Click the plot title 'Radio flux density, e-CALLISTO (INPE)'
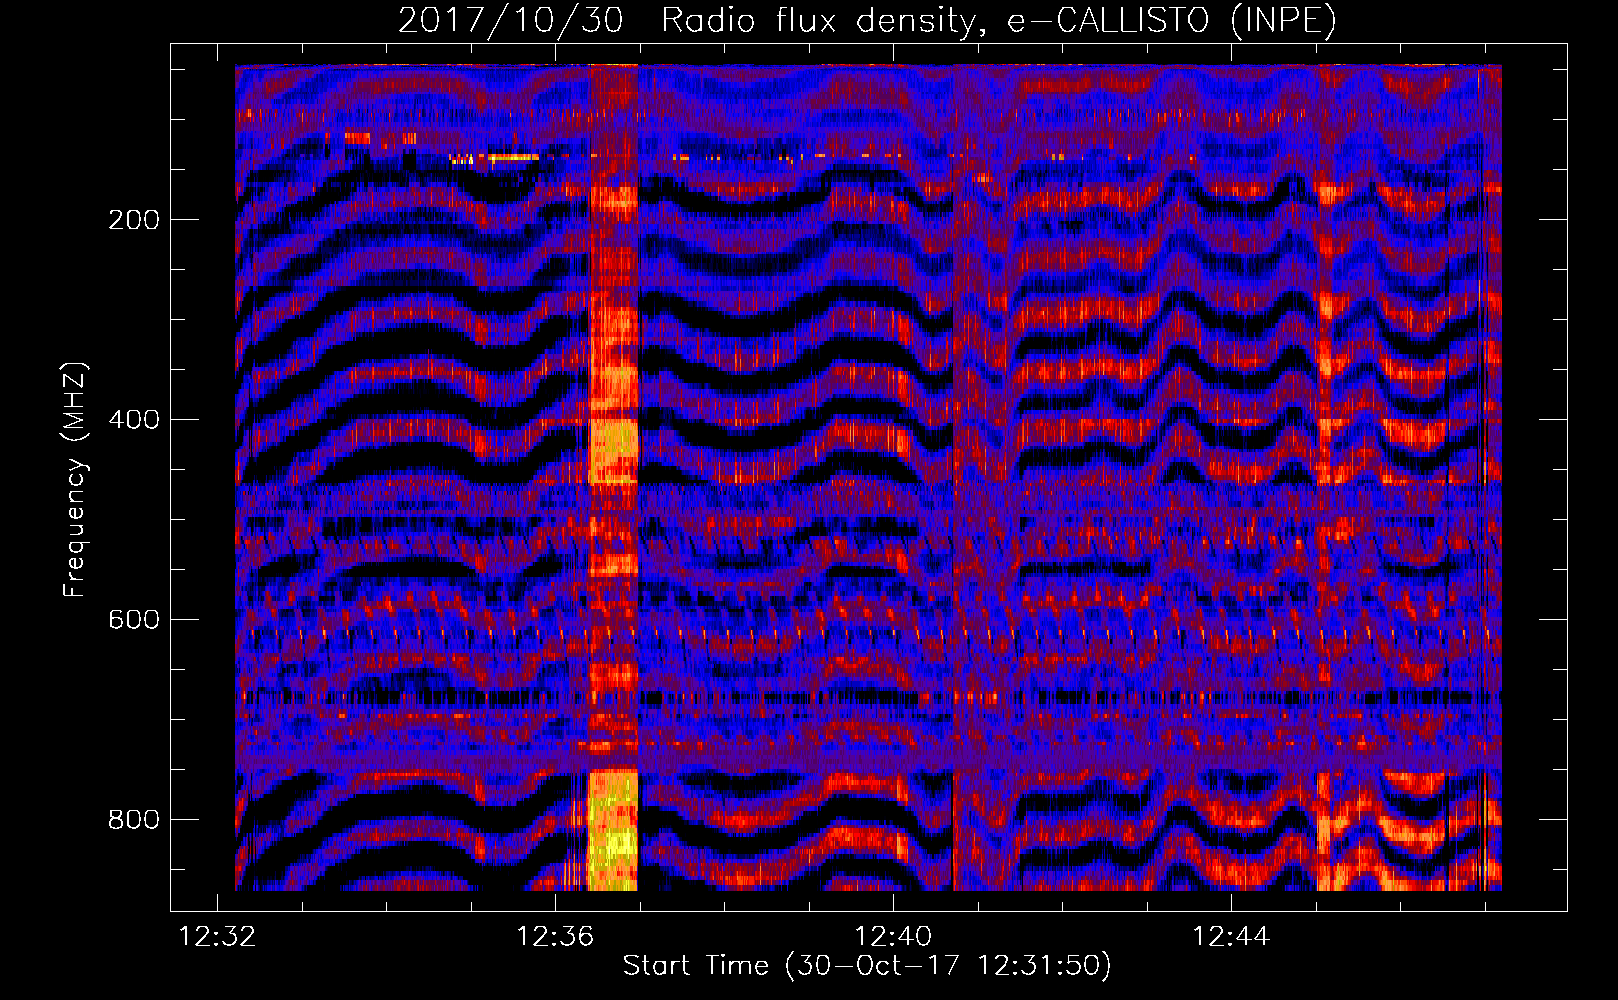 (999, 20)
